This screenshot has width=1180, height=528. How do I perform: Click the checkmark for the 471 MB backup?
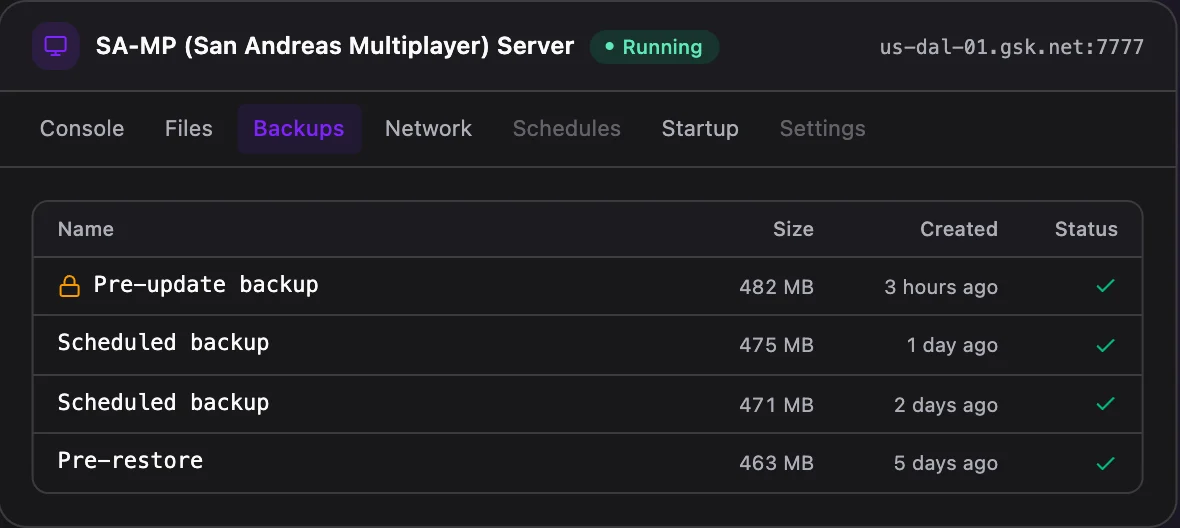click(1105, 404)
